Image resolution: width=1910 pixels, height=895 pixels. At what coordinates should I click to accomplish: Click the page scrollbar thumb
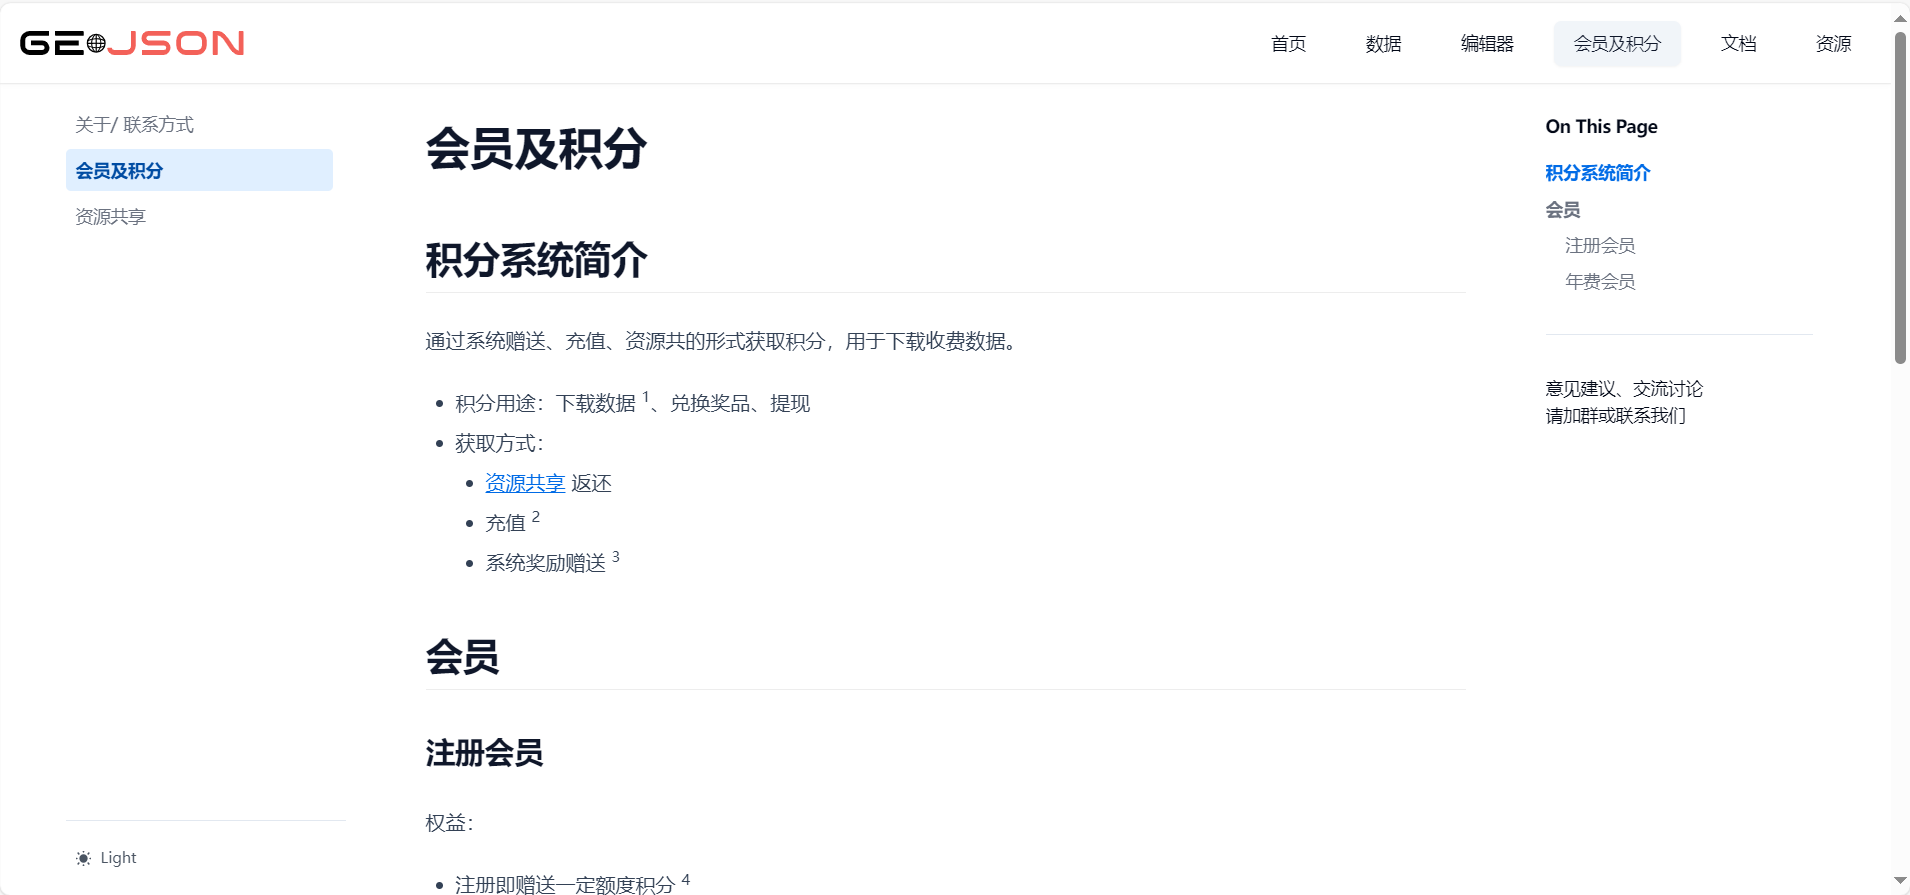click(x=1900, y=198)
